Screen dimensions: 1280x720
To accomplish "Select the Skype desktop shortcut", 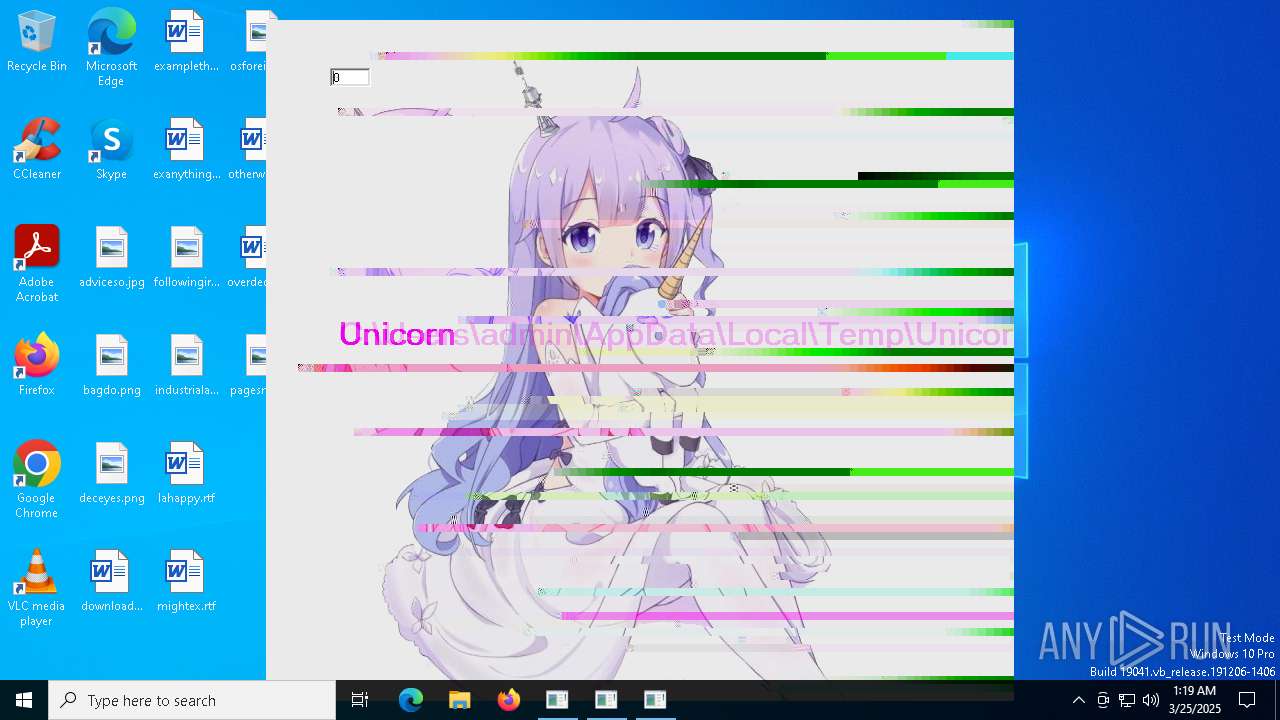I will click(111, 150).
